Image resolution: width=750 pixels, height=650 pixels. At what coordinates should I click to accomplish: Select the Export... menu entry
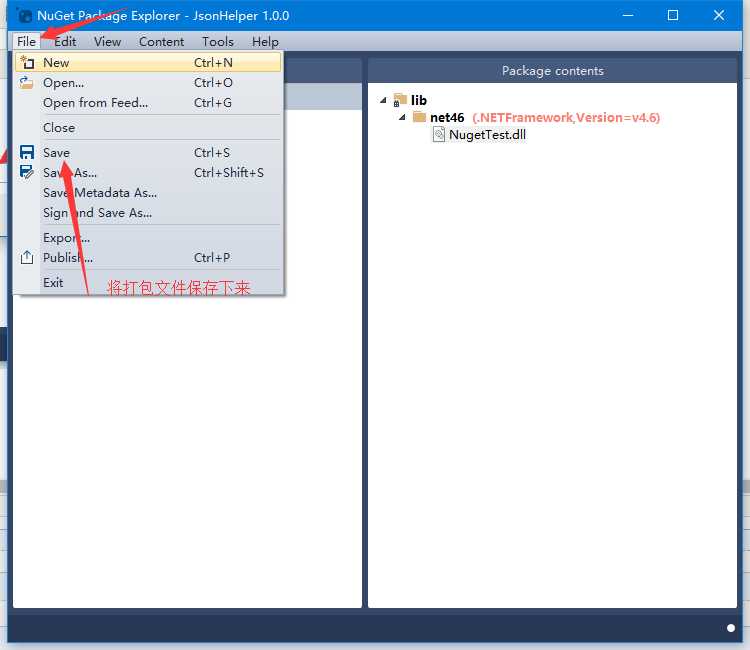tap(148, 238)
